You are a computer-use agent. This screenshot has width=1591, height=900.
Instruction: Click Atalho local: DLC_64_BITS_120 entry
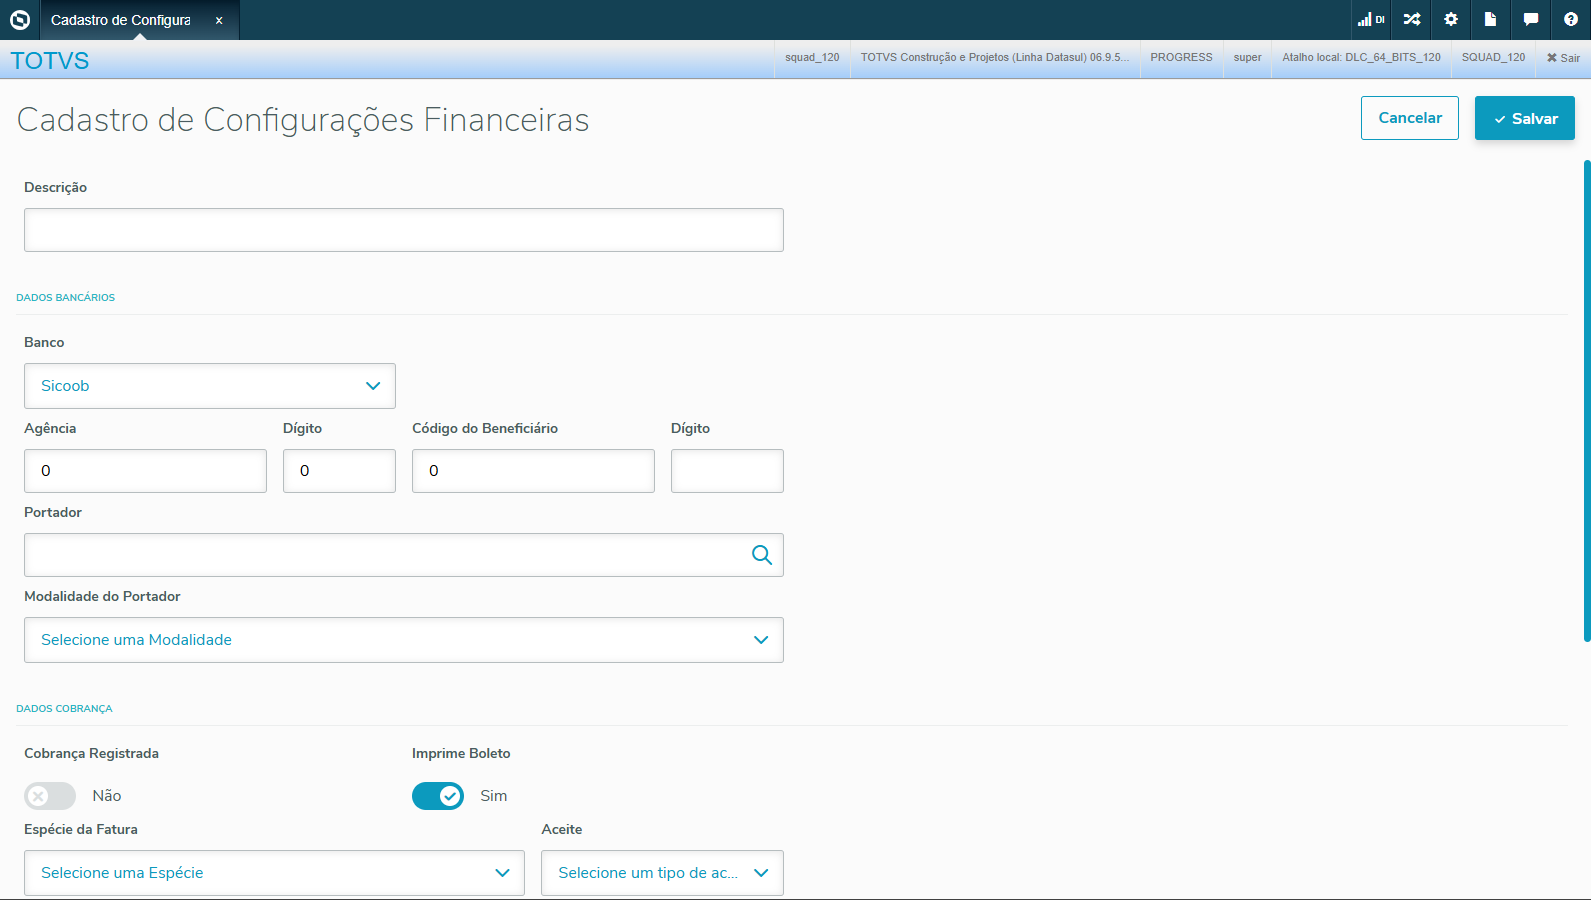(1361, 58)
